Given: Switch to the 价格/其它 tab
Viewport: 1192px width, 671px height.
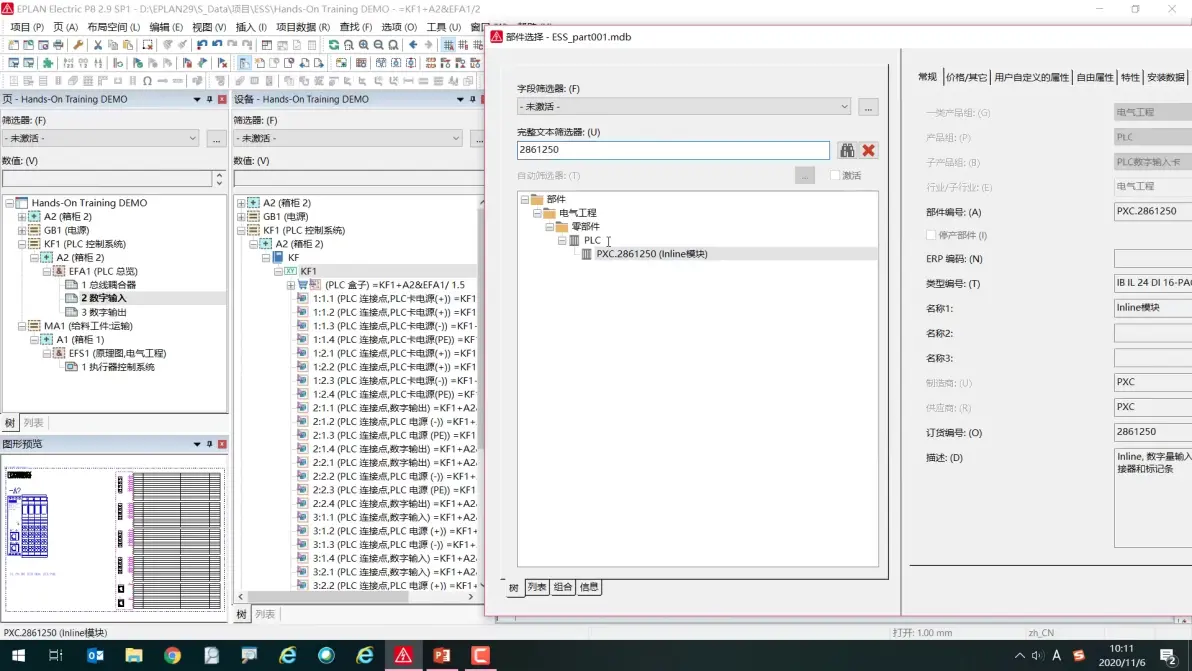Looking at the screenshot, I should coord(966,77).
